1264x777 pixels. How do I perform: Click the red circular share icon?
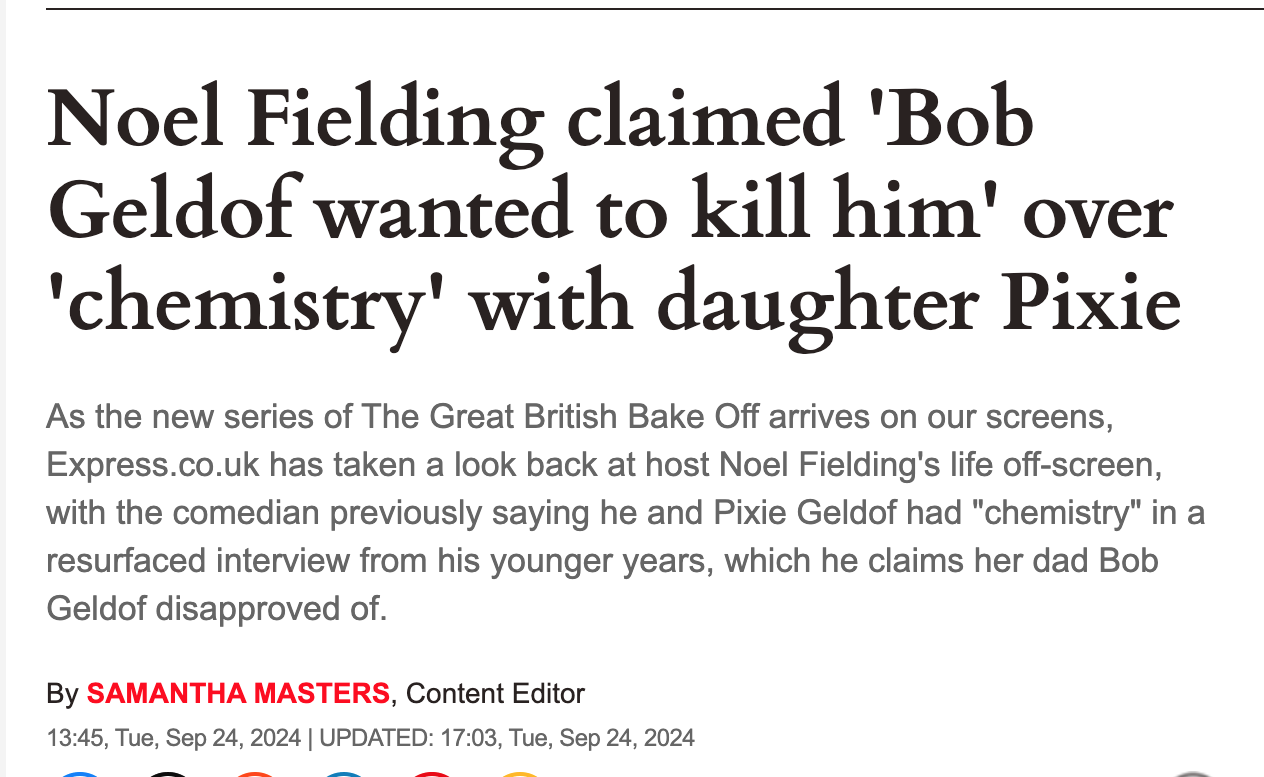(x=432, y=774)
